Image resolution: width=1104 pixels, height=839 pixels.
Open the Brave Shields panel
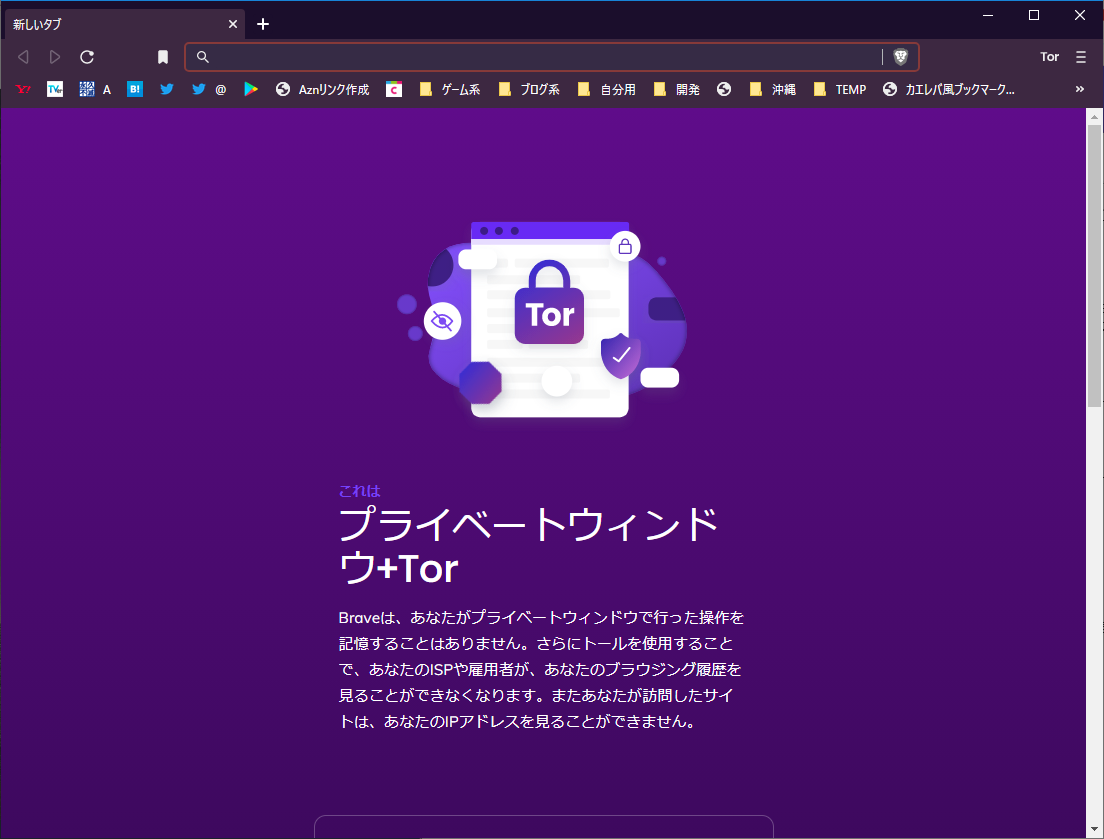(901, 57)
